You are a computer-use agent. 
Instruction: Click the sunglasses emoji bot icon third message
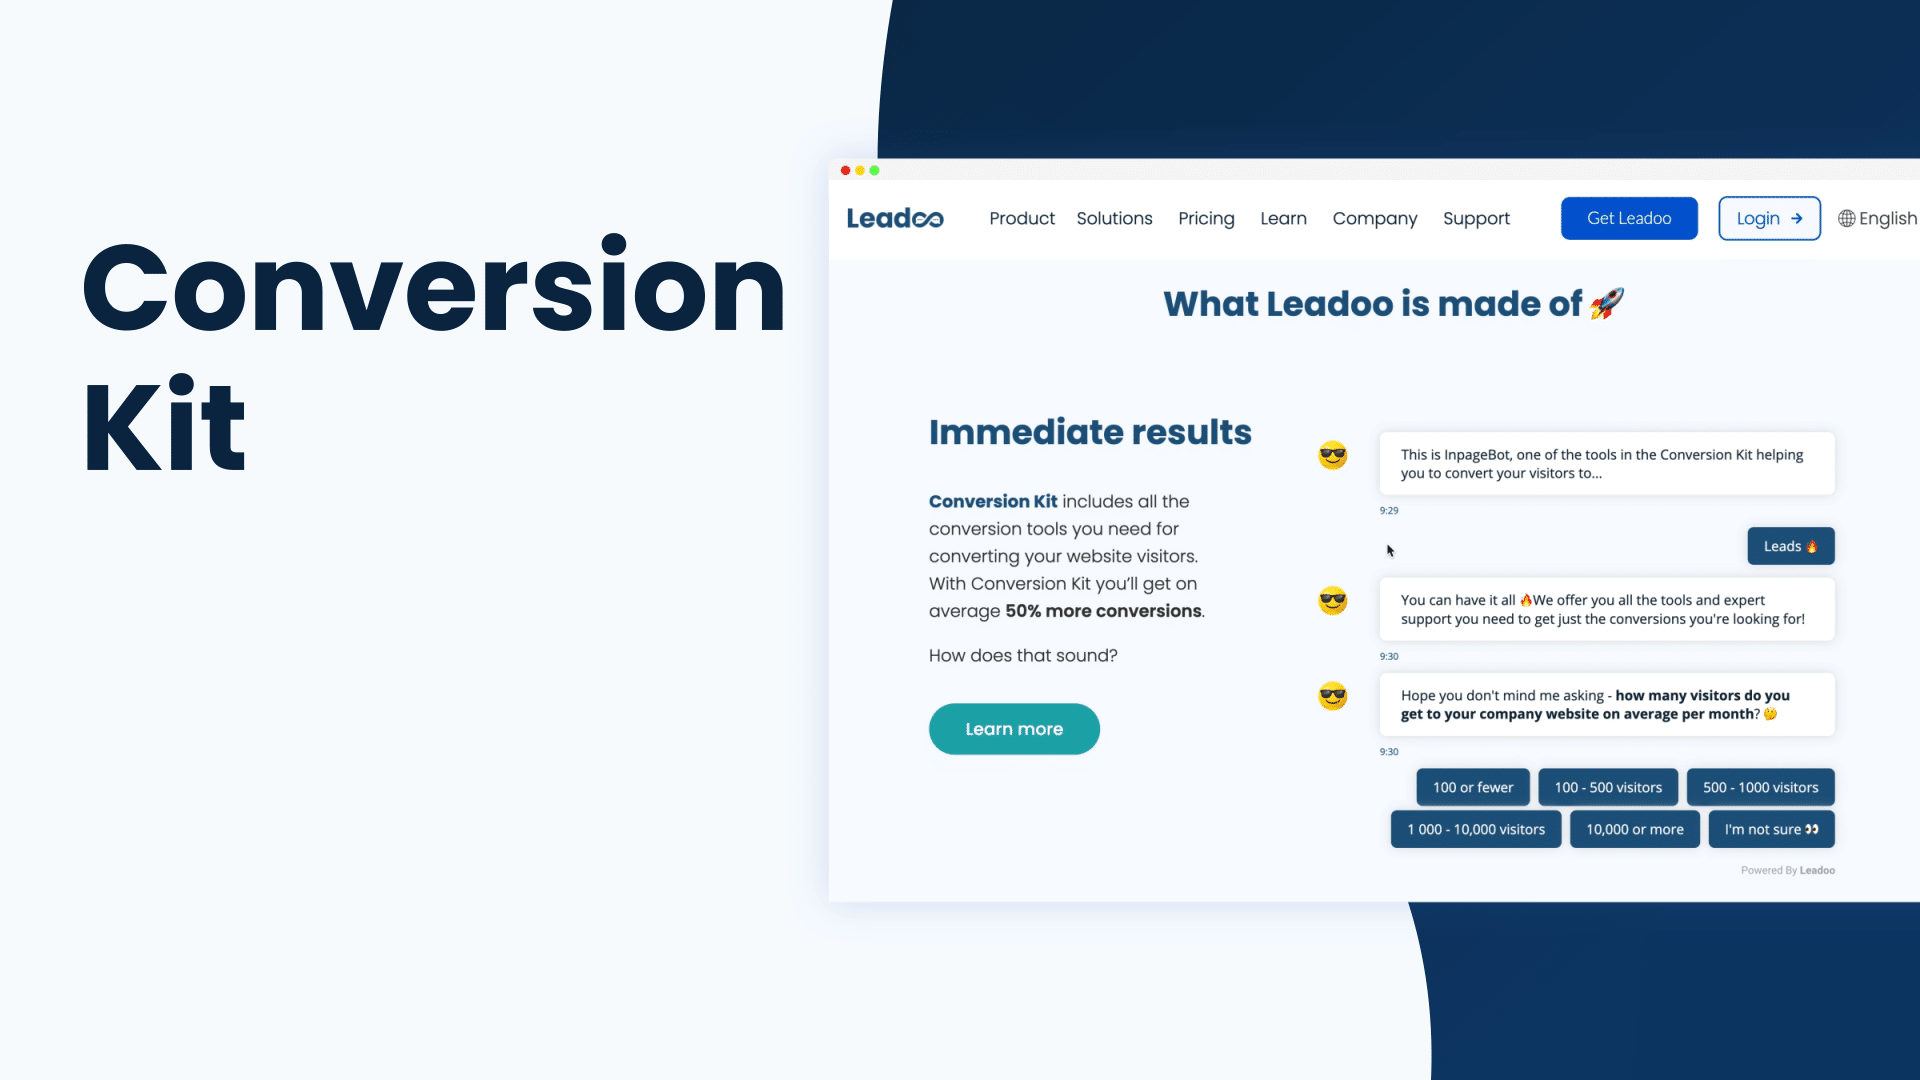(x=1331, y=695)
